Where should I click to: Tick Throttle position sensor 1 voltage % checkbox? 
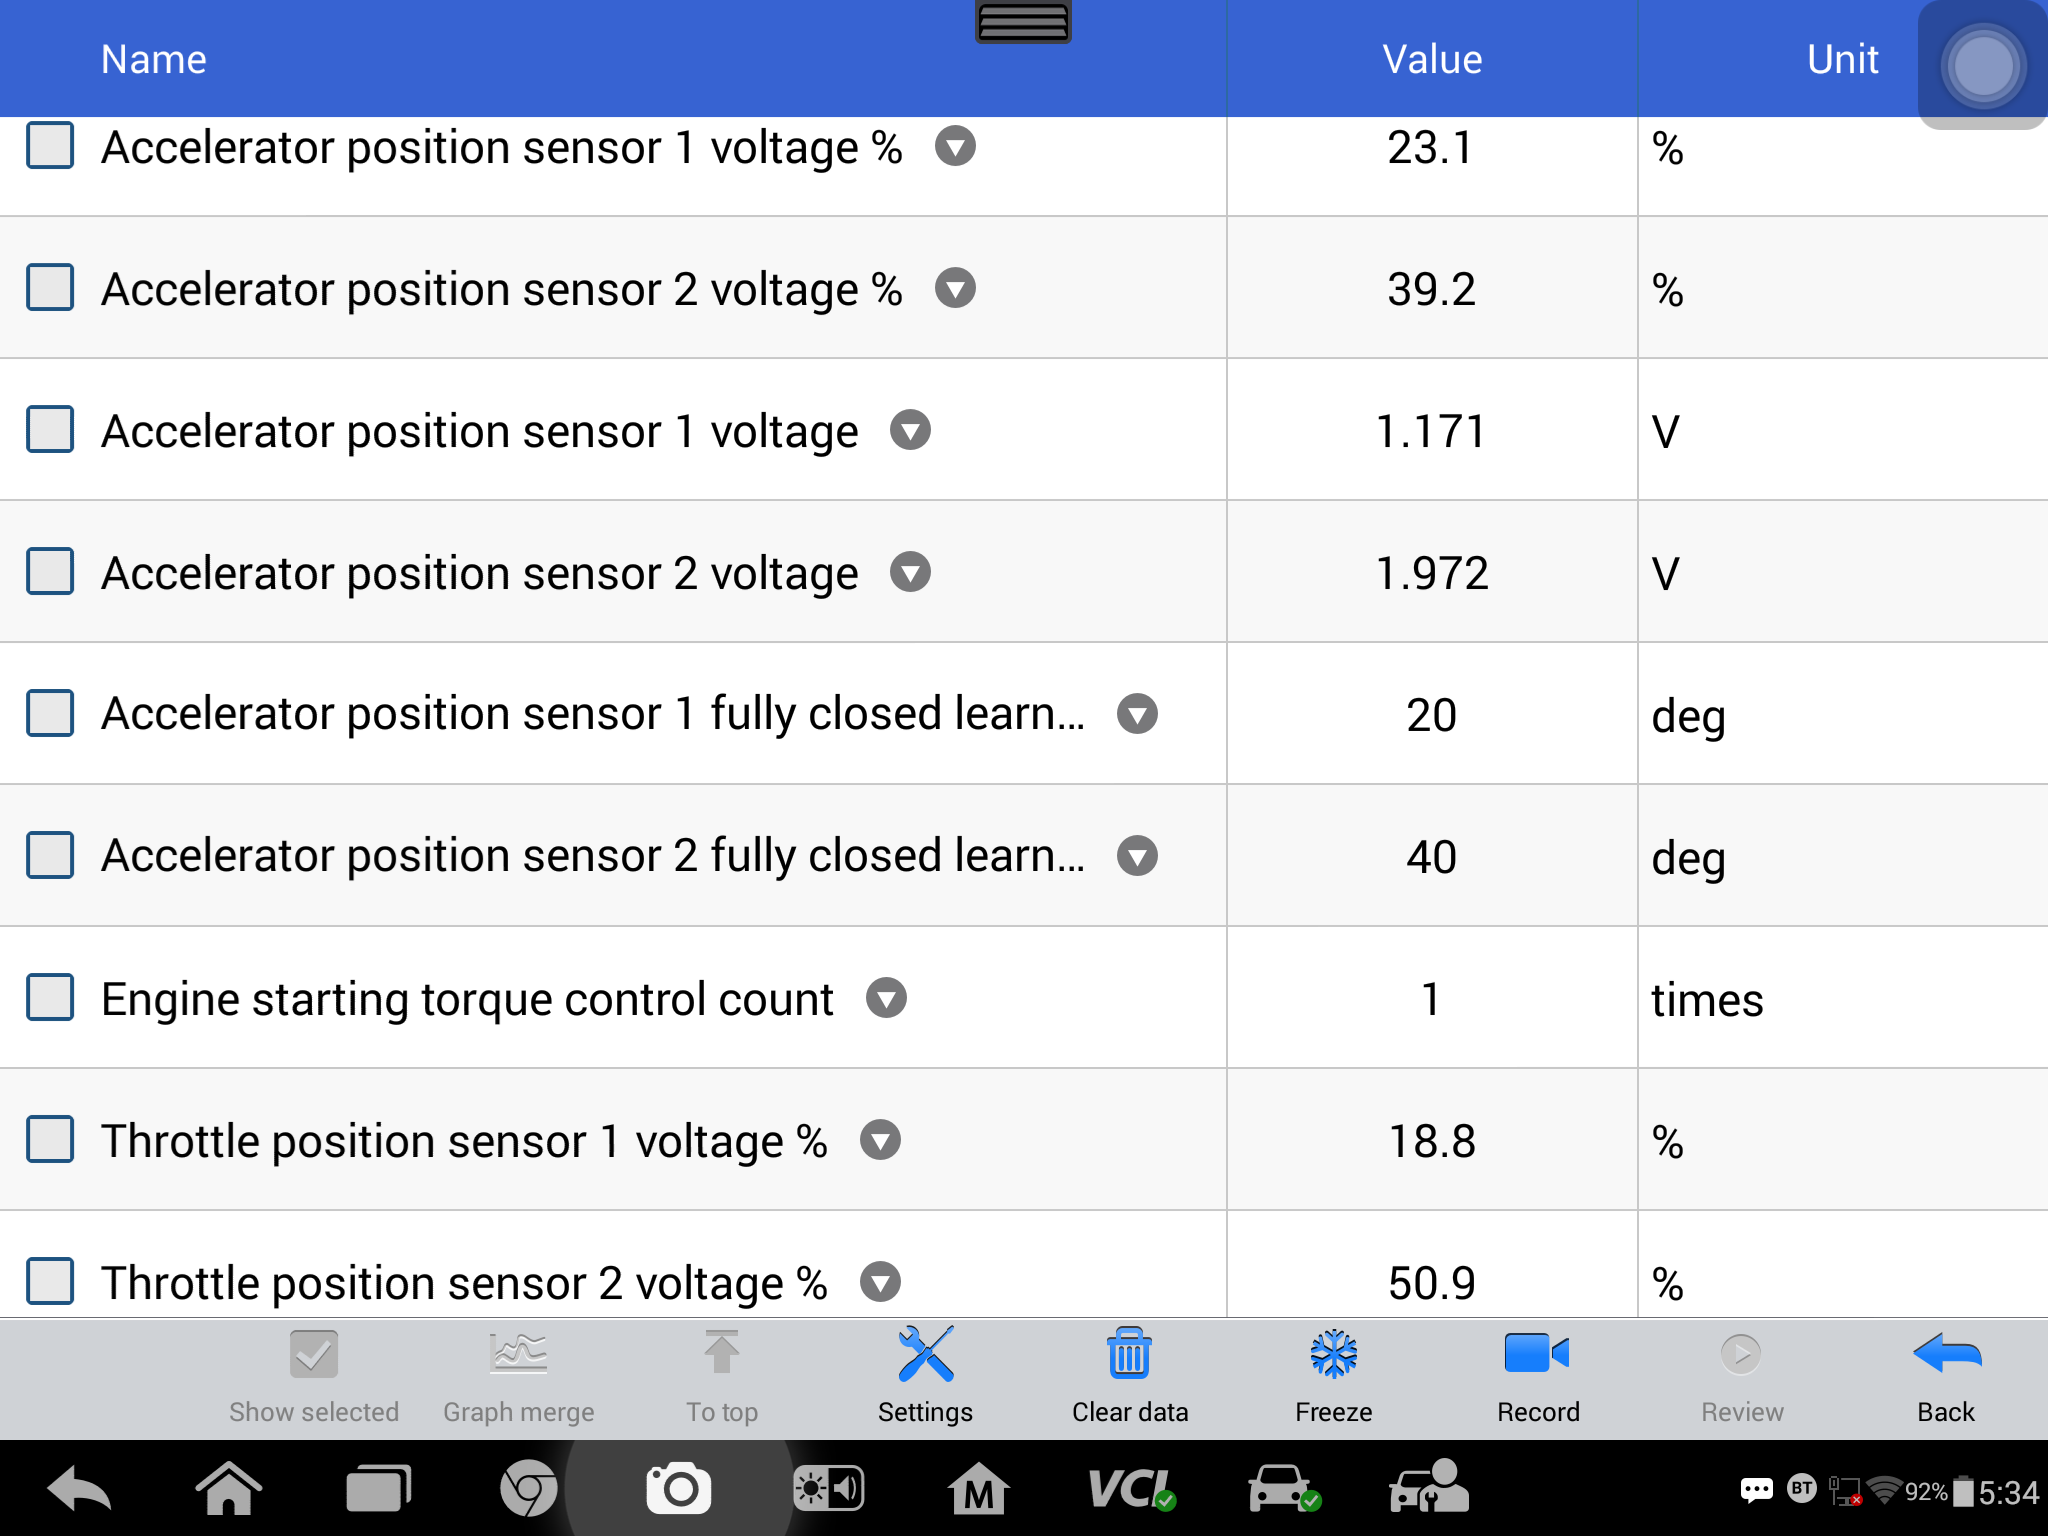(50, 1139)
